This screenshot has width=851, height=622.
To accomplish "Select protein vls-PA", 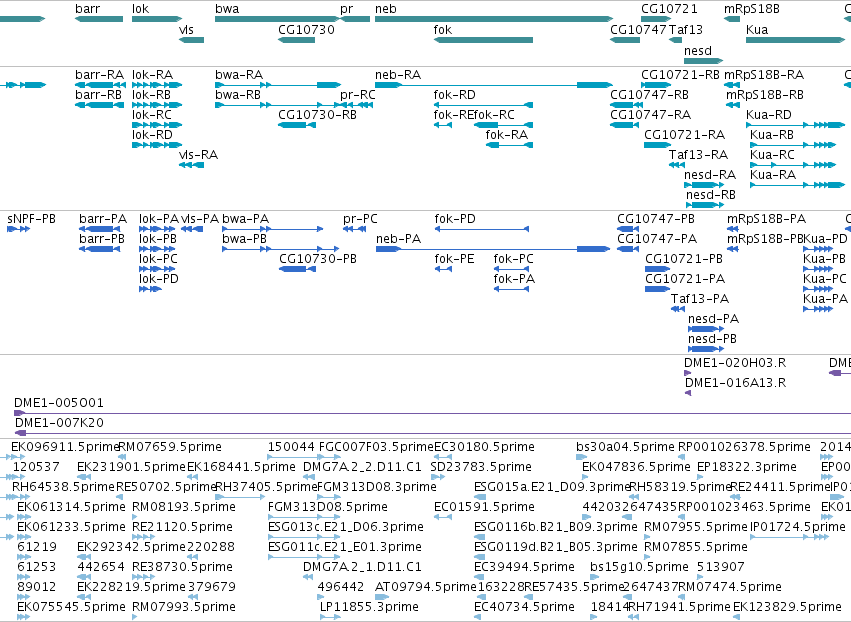I will click(x=200, y=219).
